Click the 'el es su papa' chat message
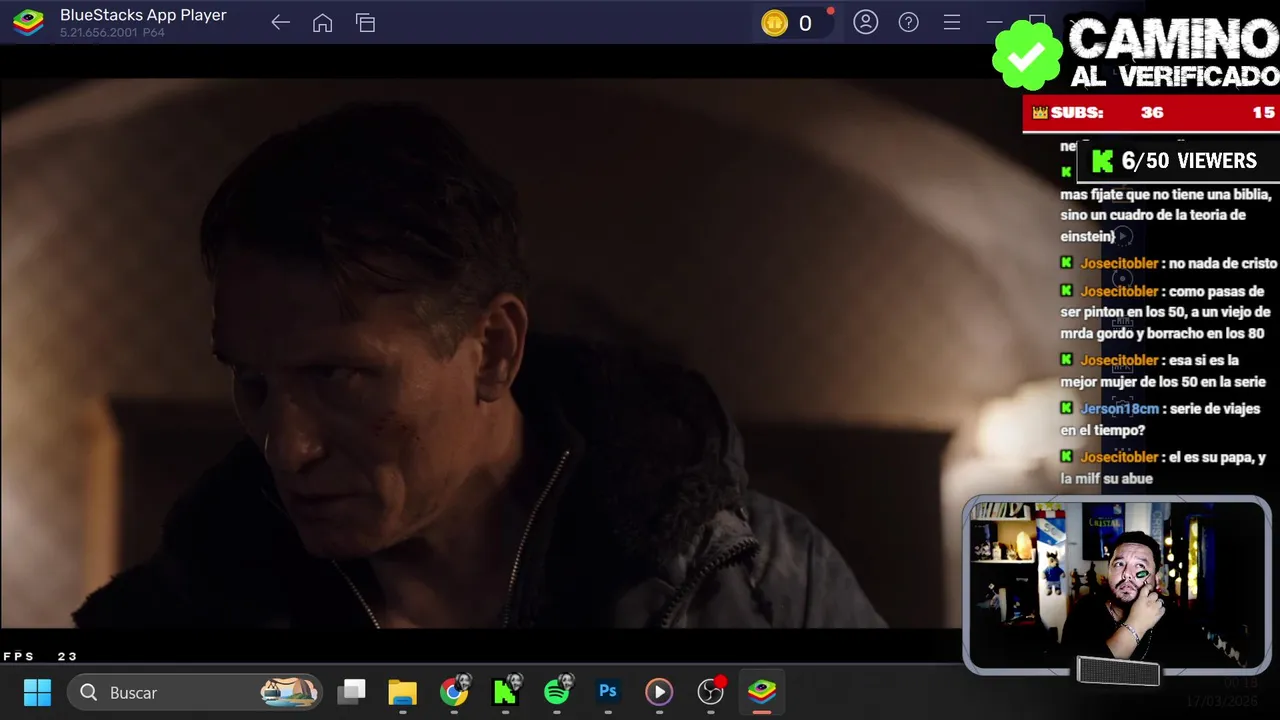 pyautogui.click(x=1163, y=467)
